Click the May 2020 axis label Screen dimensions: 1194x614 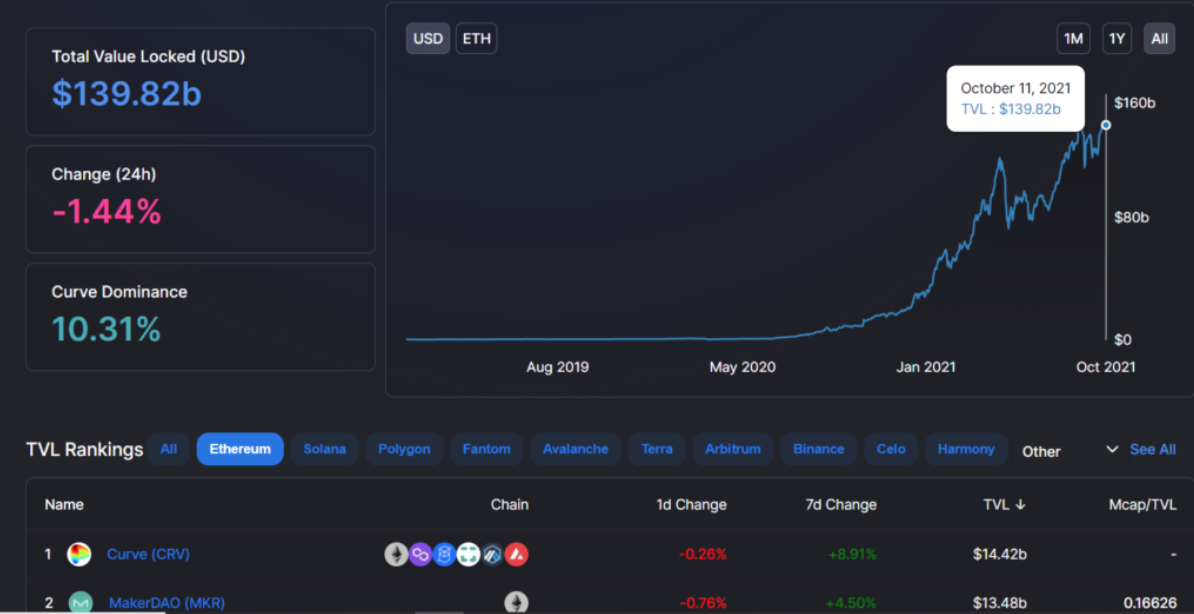(x=742, y=367)
